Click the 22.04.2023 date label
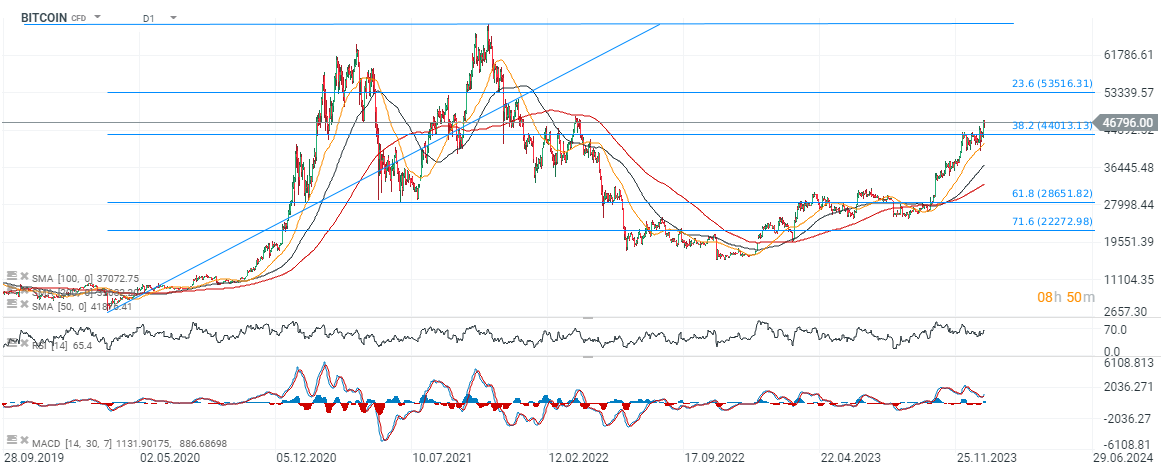Screen dimensions: 1163x475 pyautogui.click(x=851, y=456)
